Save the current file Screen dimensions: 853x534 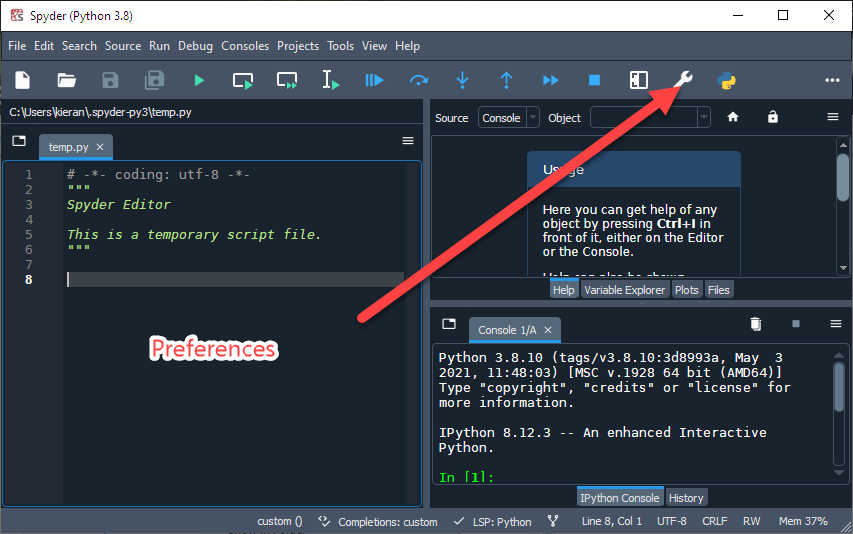[x=110, y=80]
